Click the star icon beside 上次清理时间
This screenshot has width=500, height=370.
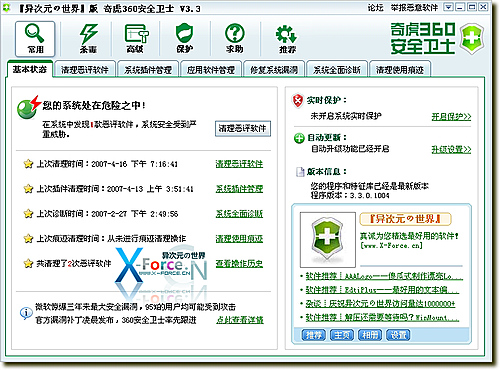click(x=28, y=164)
